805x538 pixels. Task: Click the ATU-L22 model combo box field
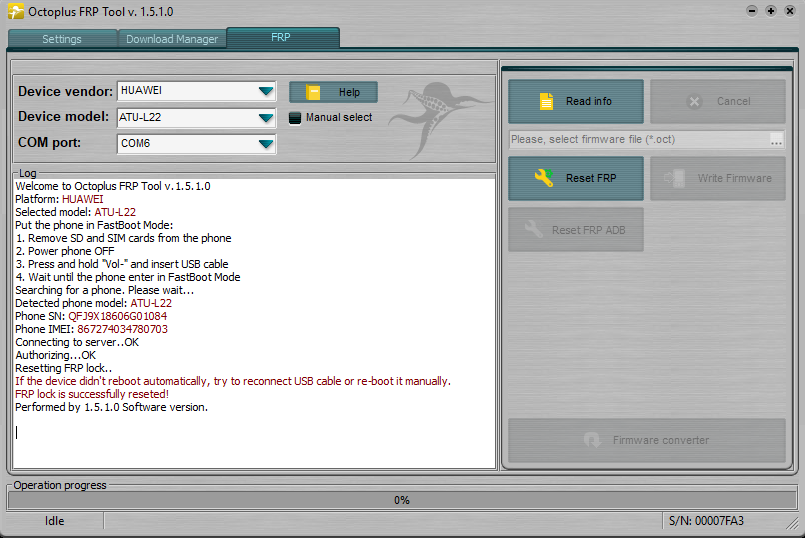pyautogui.click(x=196, y=118)
